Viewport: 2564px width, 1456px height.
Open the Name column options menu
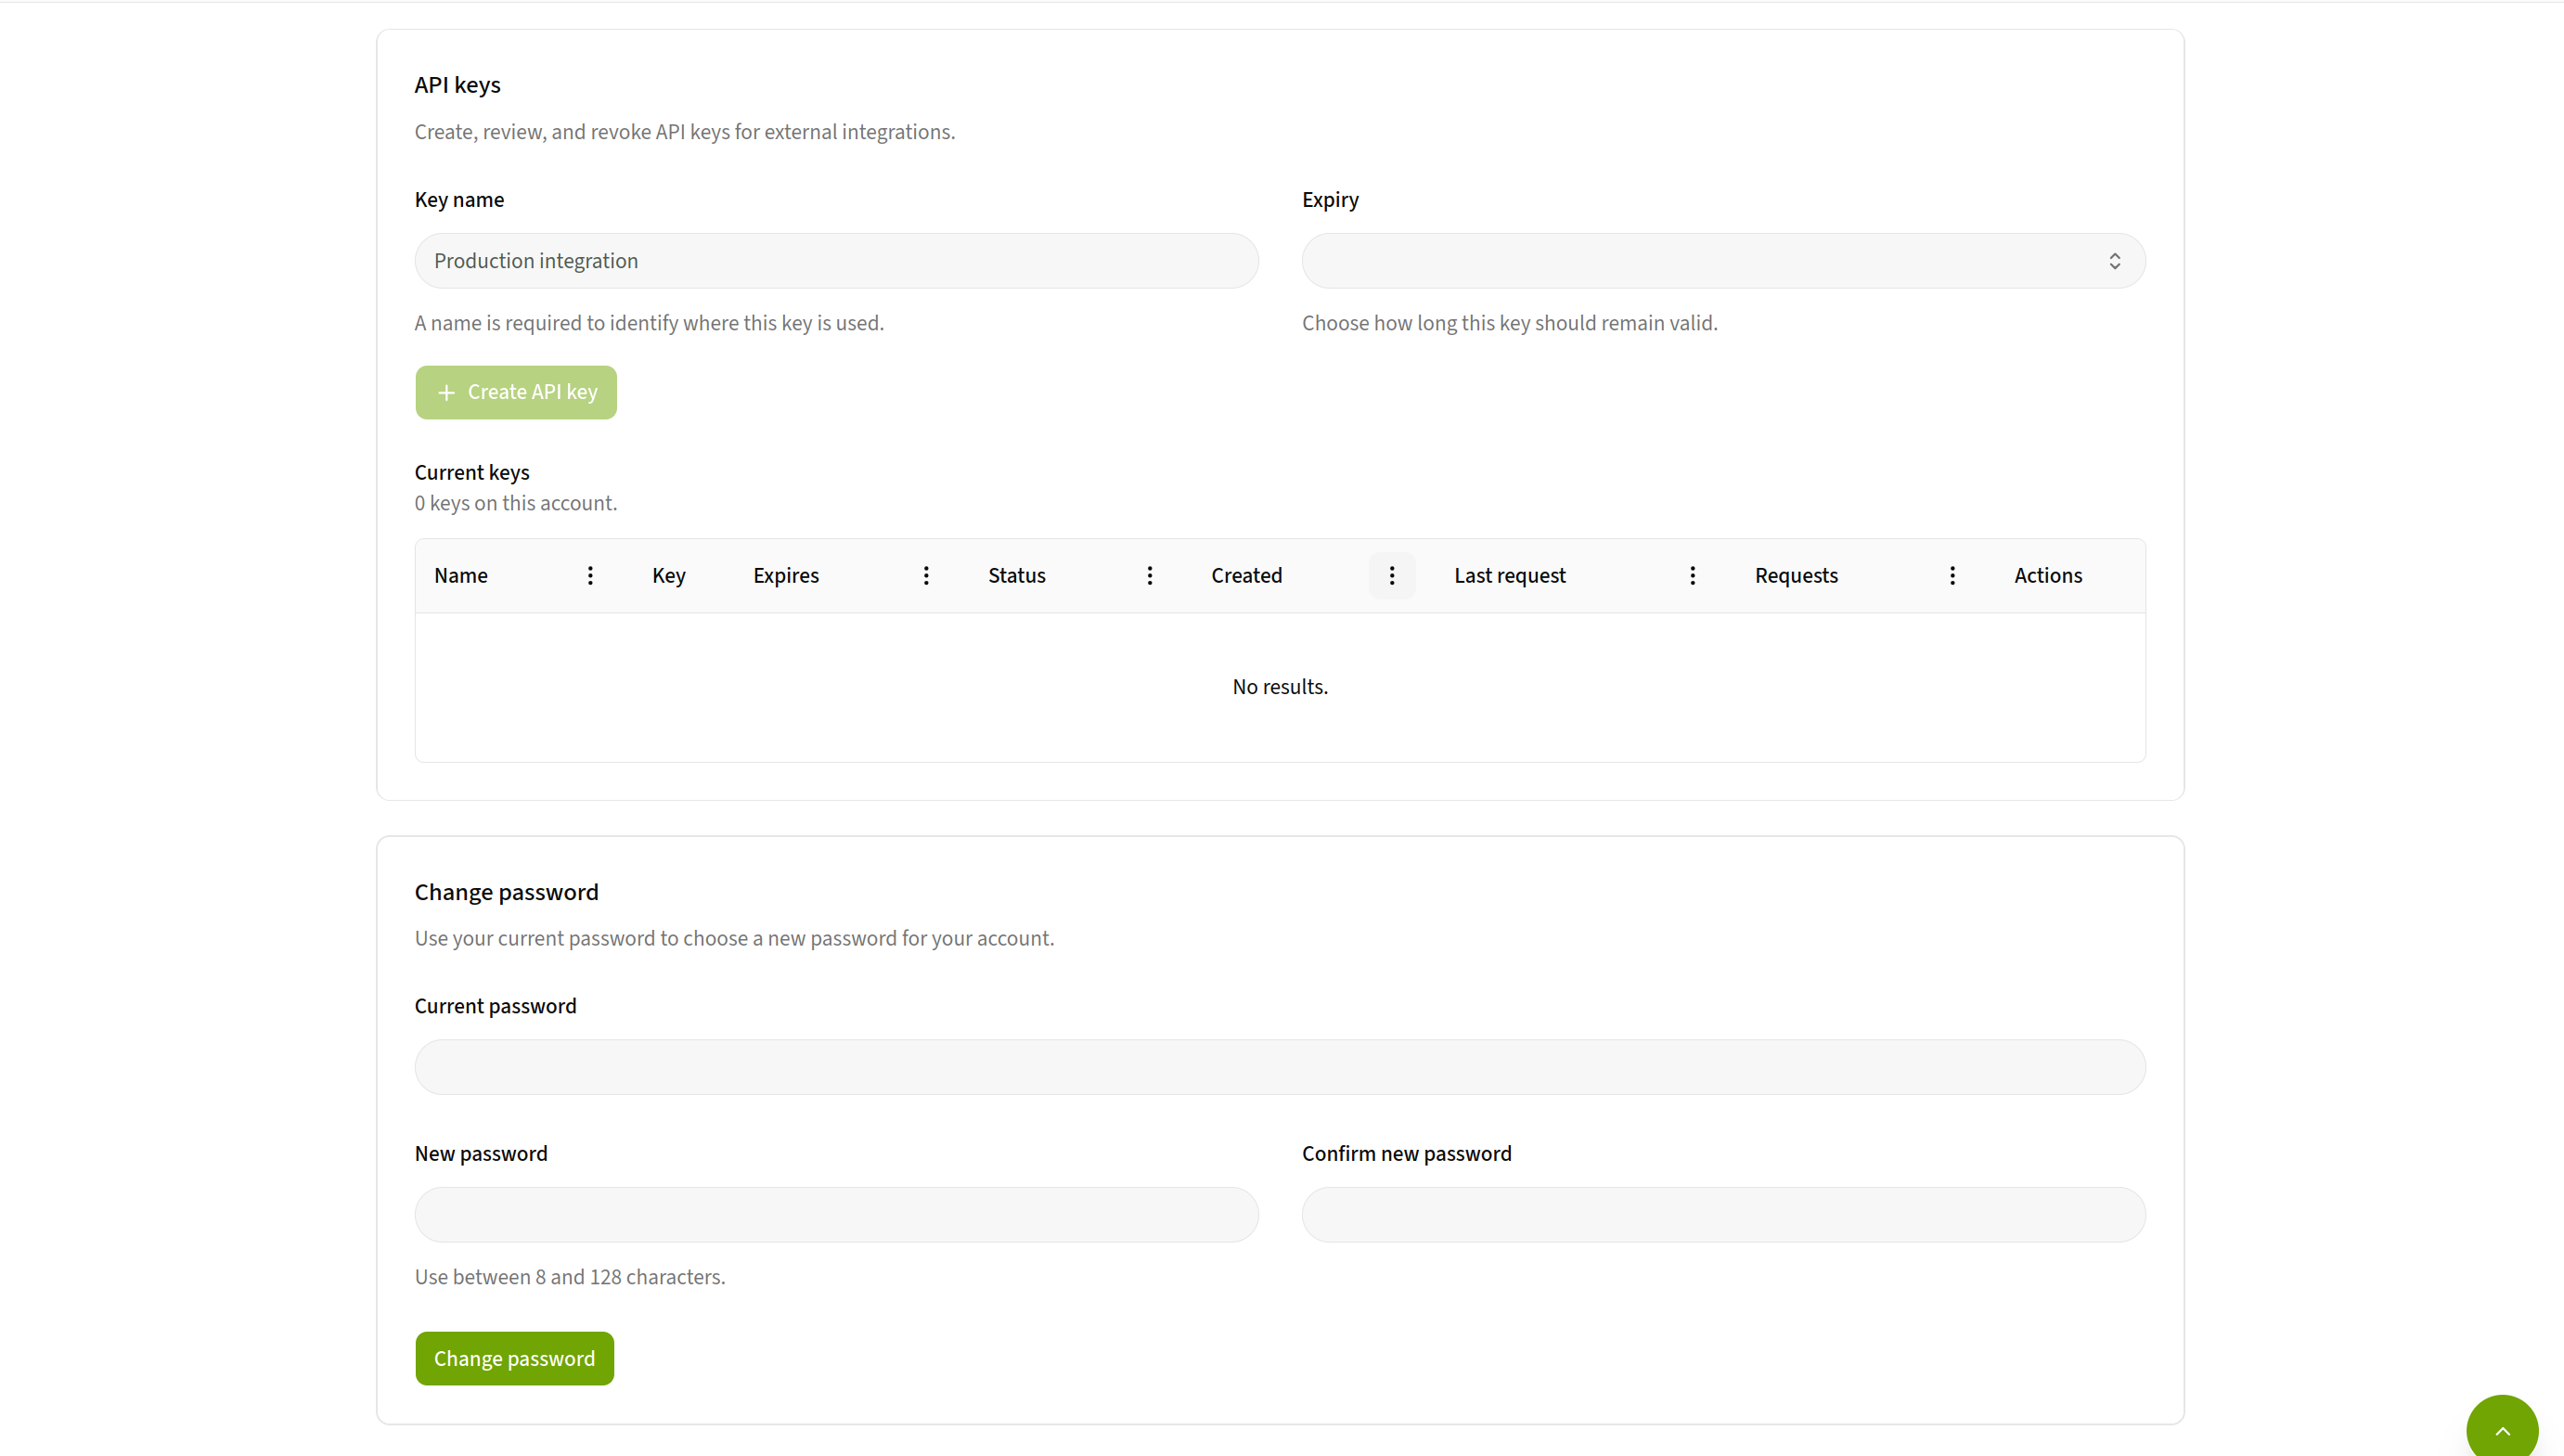[x=590, y=575]
